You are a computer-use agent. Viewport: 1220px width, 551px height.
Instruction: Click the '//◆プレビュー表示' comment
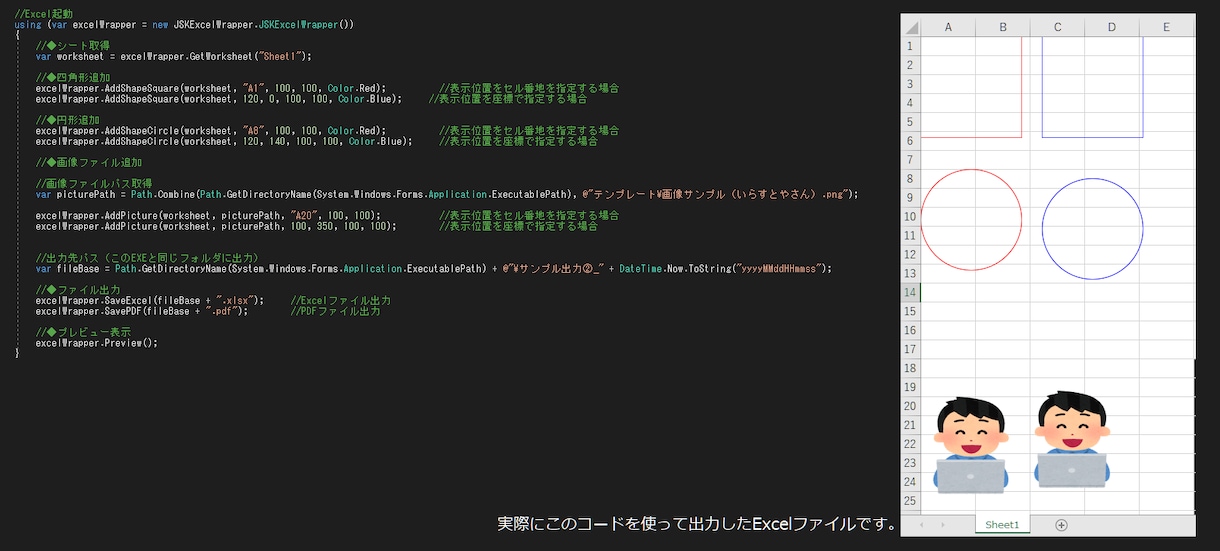point(83,332)
